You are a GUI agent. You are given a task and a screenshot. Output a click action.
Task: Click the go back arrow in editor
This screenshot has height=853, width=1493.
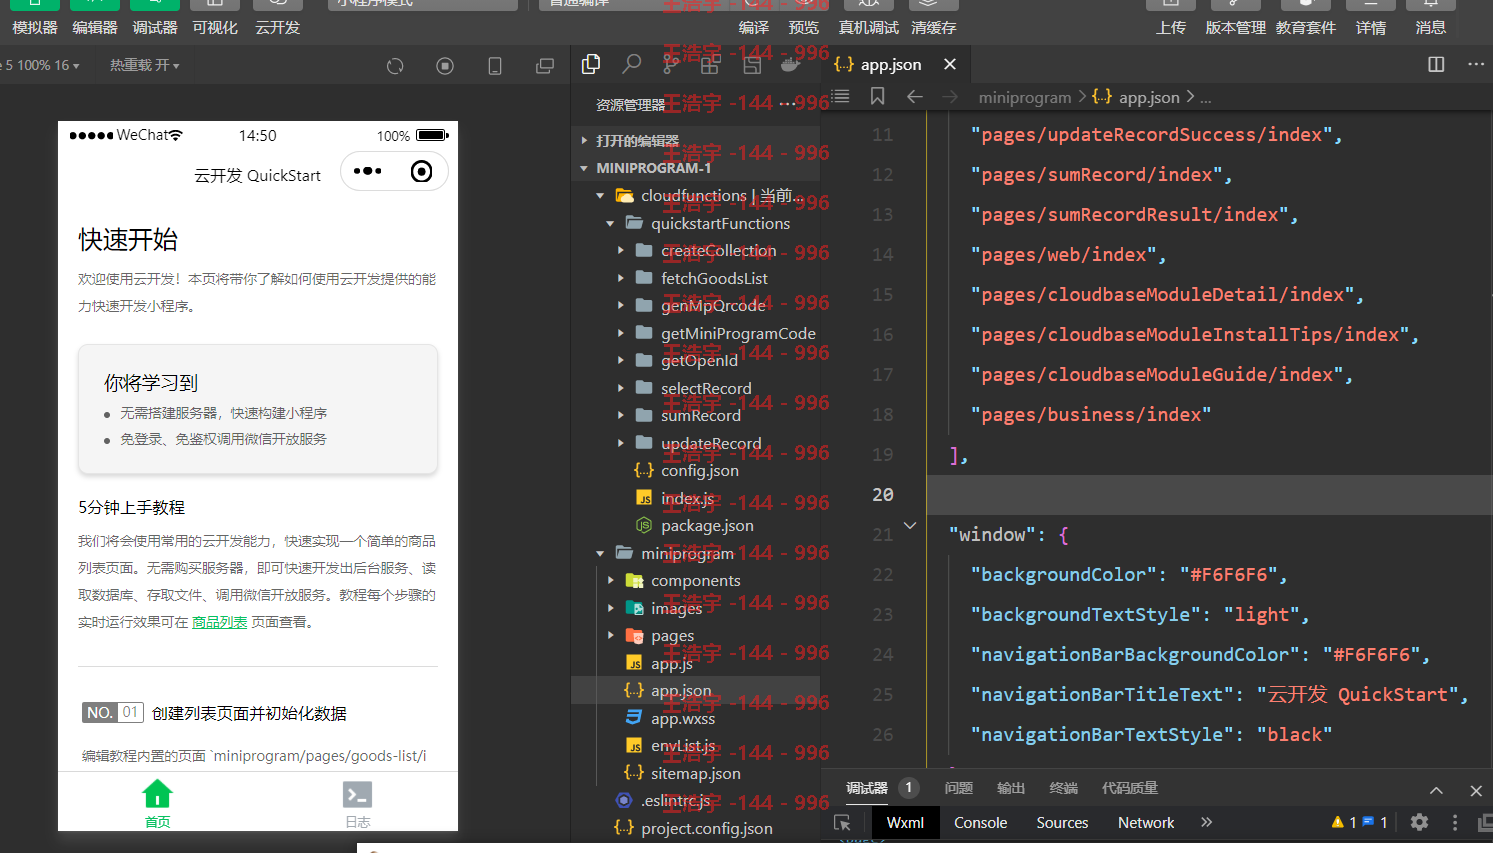[914, 97]
